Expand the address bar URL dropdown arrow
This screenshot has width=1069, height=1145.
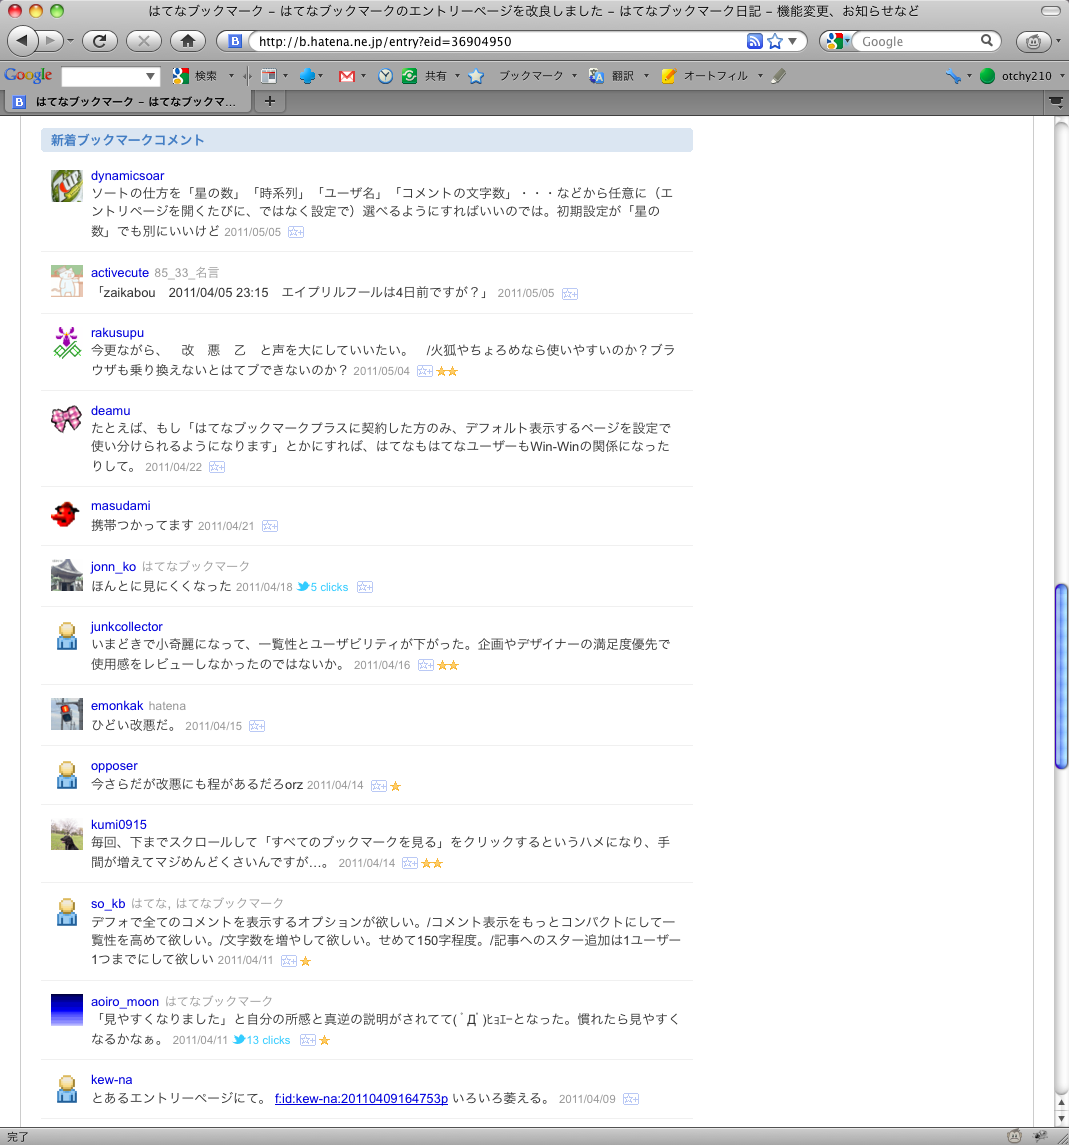[792, 42]
